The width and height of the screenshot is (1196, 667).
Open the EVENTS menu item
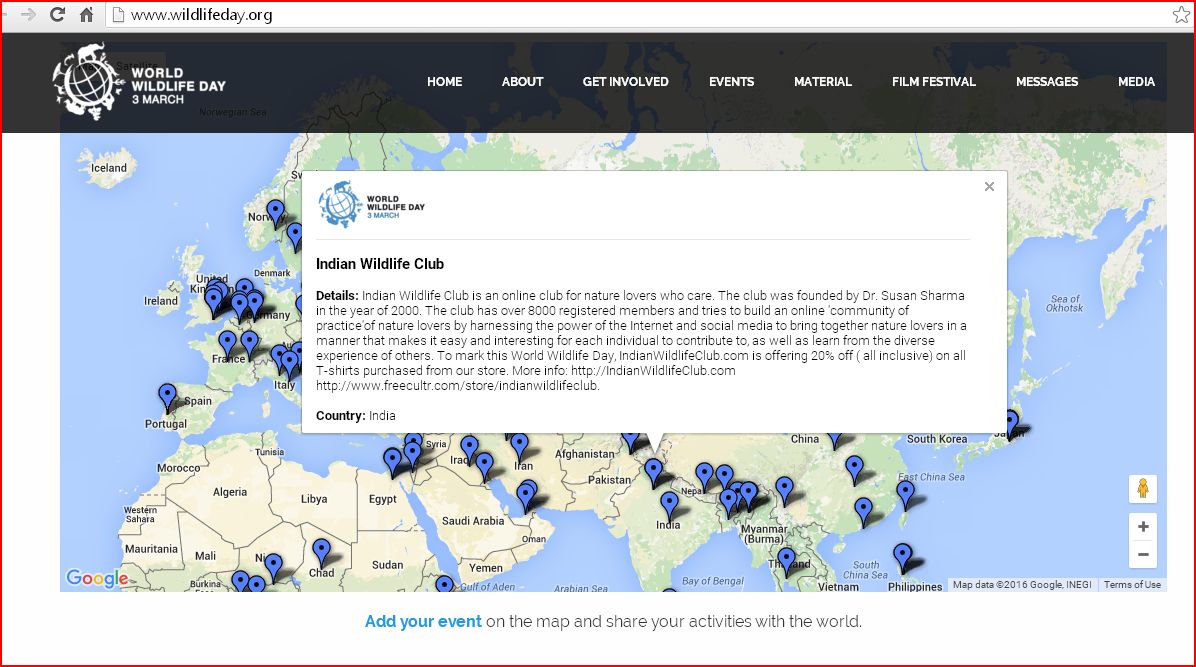point(731,82)
